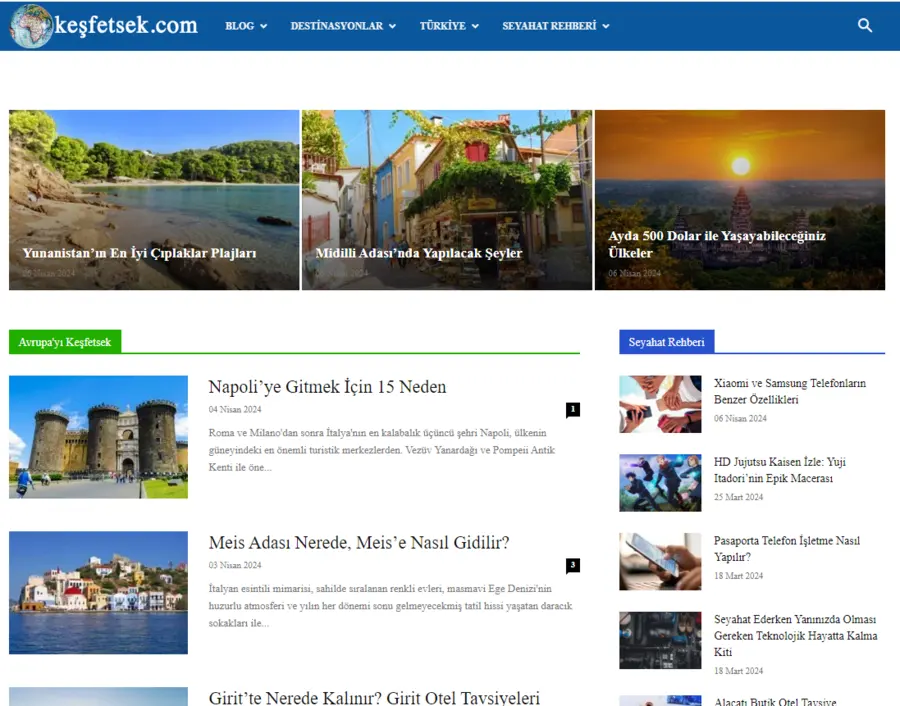Click the keşfetsek.com site name text
Viewport: 900px width, 706px height.
coord(126,25)
